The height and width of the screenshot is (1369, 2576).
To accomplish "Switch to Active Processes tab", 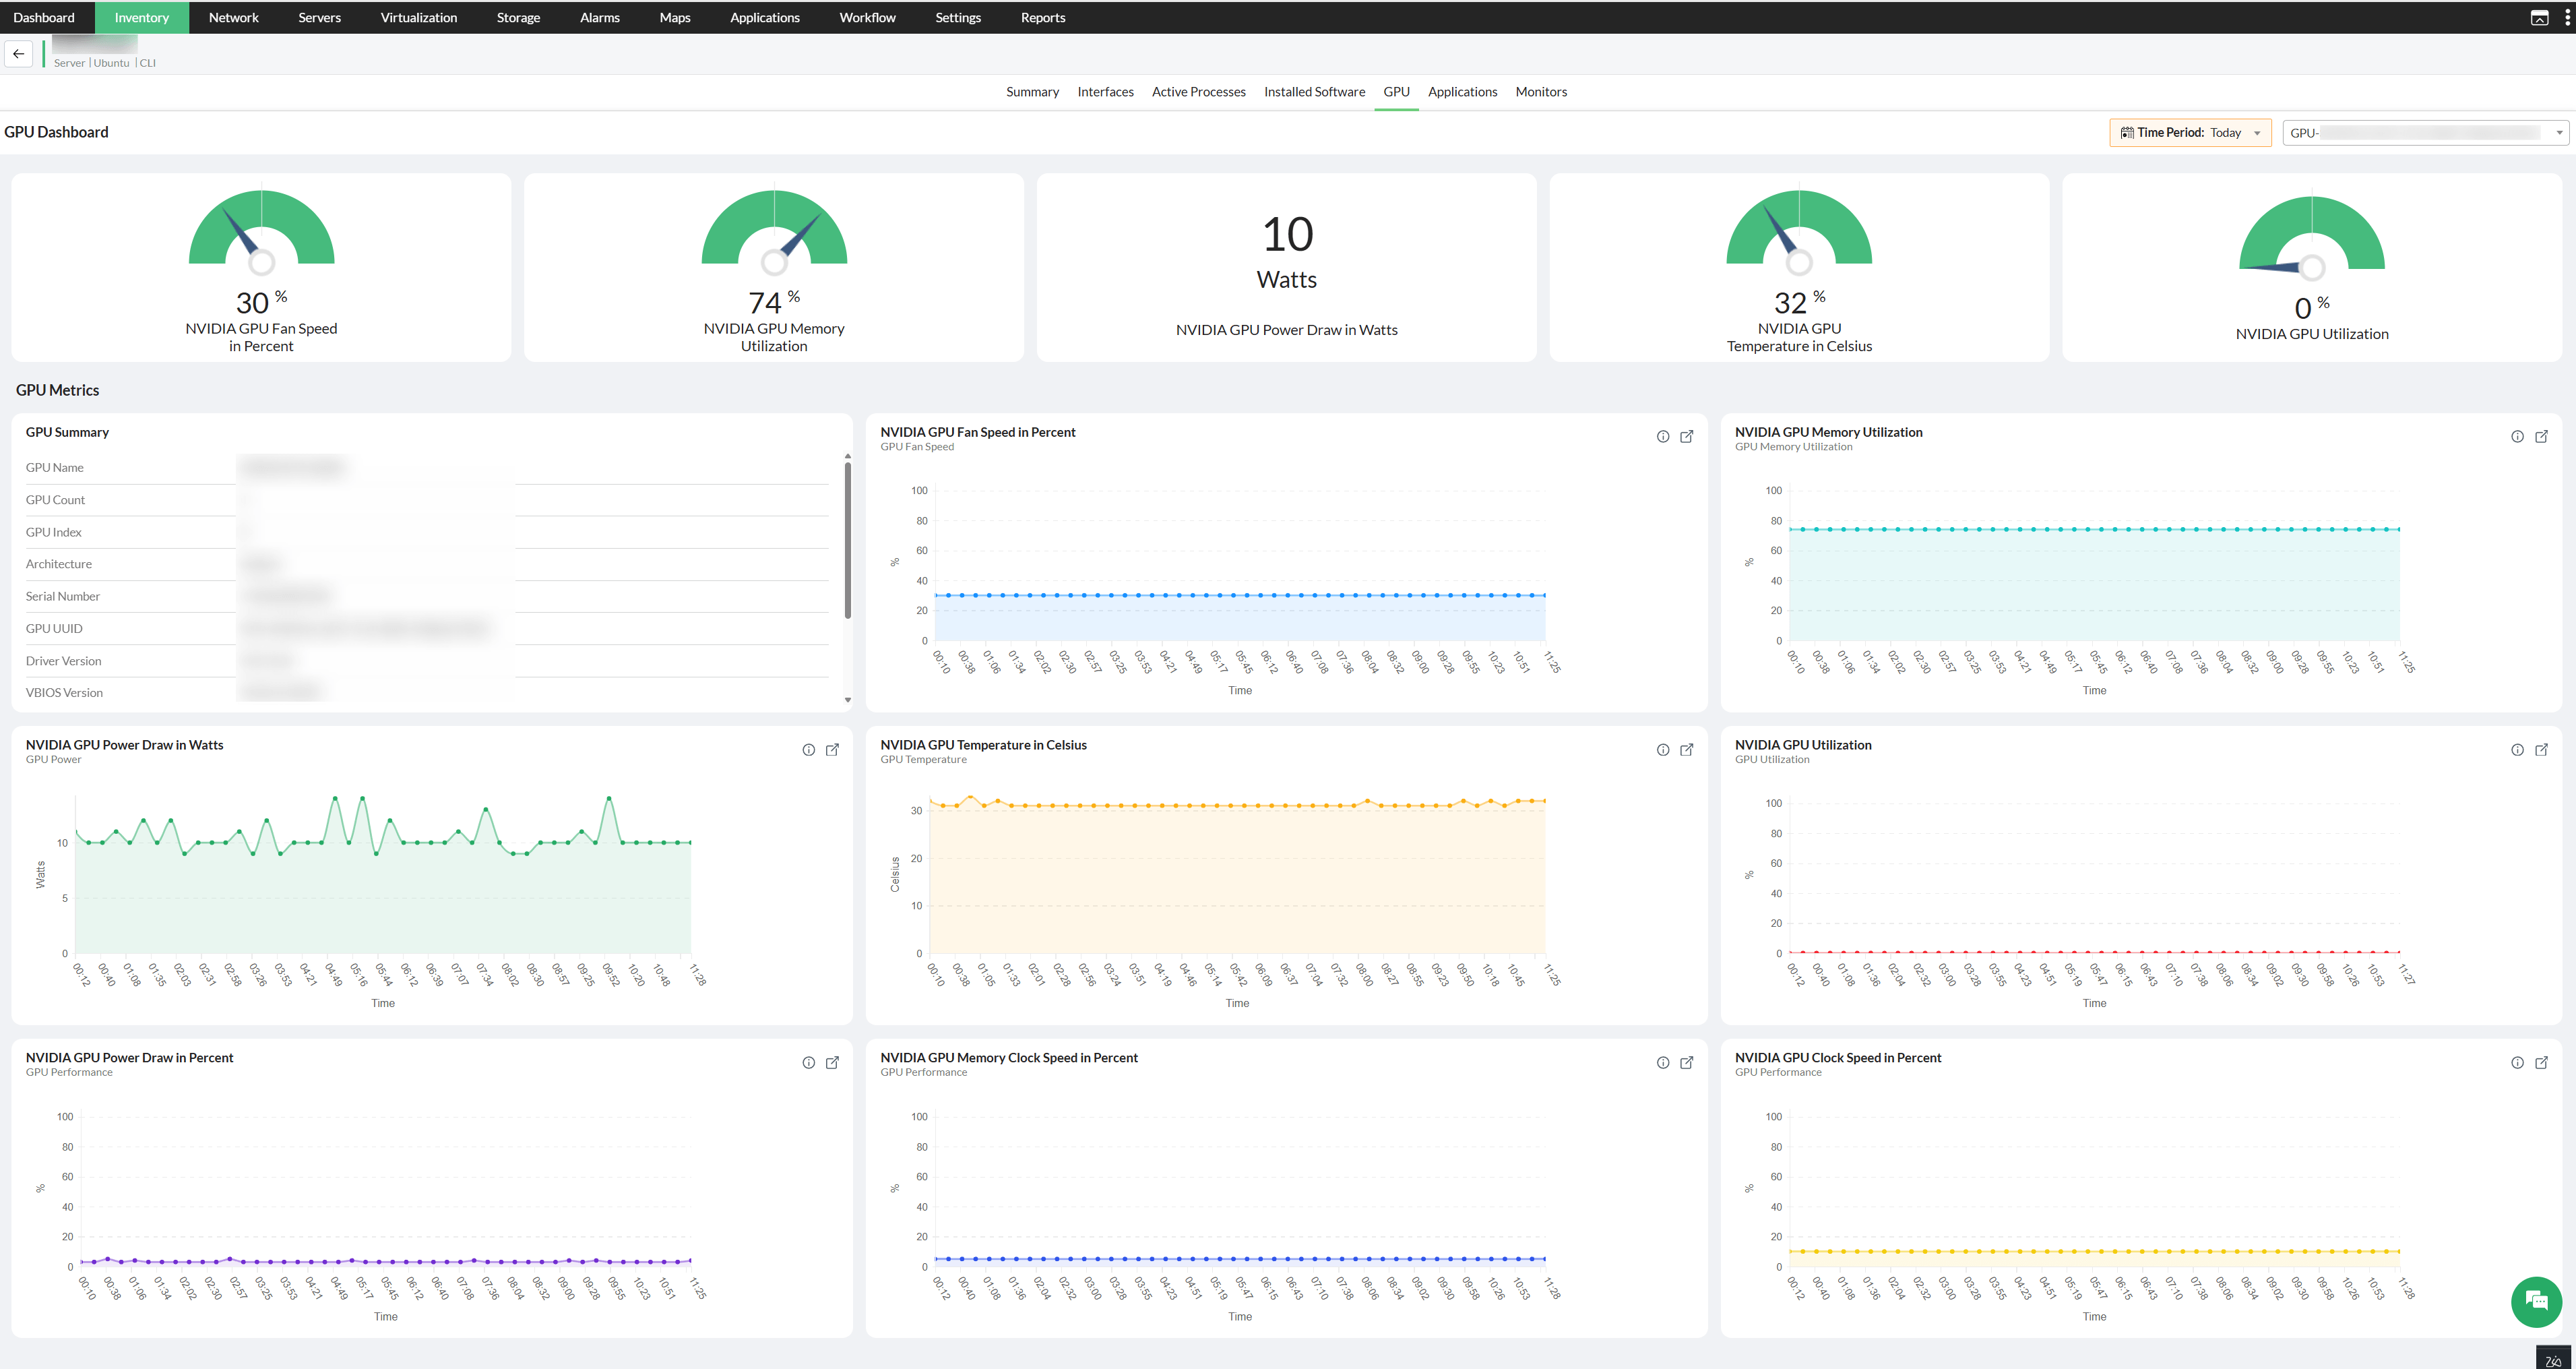I will 1198,92.
